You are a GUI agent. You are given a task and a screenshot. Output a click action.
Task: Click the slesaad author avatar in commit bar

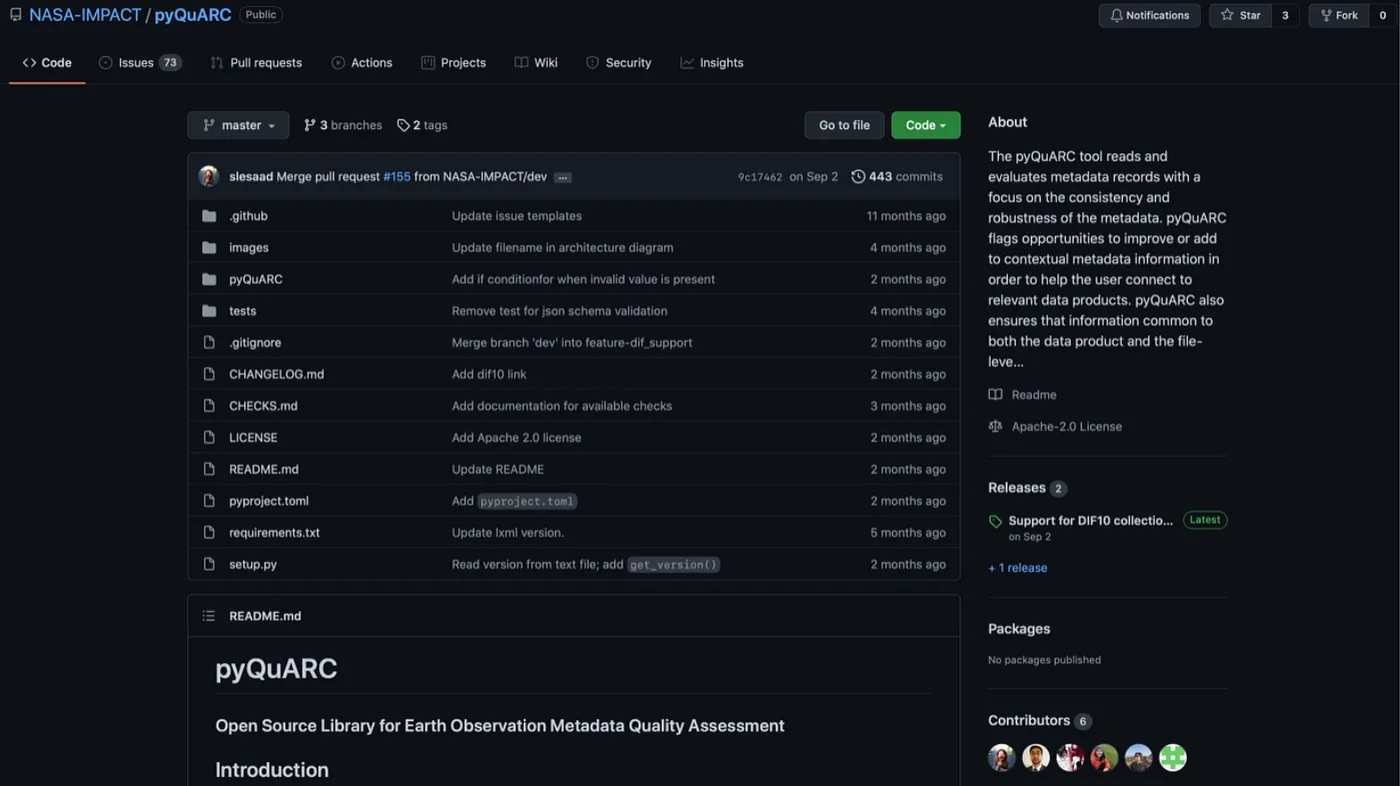tap(209, 176)
